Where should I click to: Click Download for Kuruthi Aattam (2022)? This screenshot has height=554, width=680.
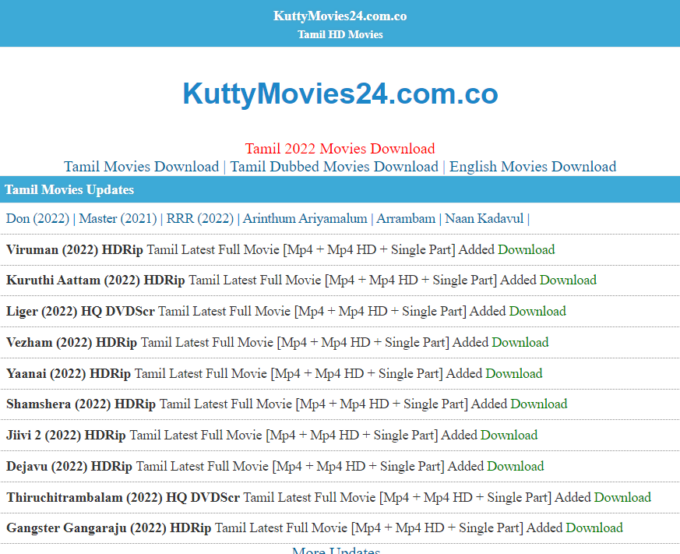coord(568,280)
